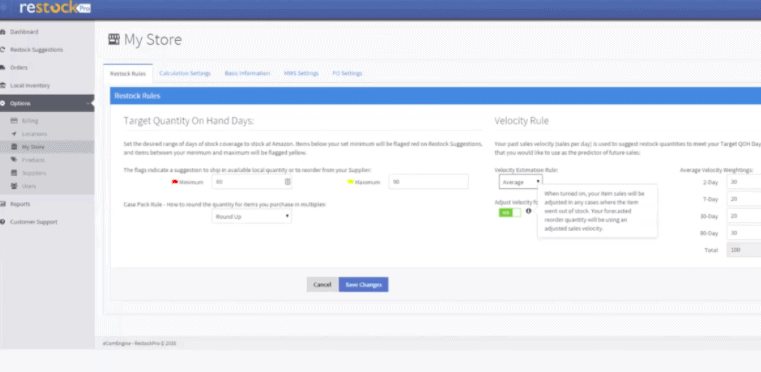Open the Case Pack Rule Round Up dropdown
Screen dimensions: 761x372
click(x=251, y=217)
